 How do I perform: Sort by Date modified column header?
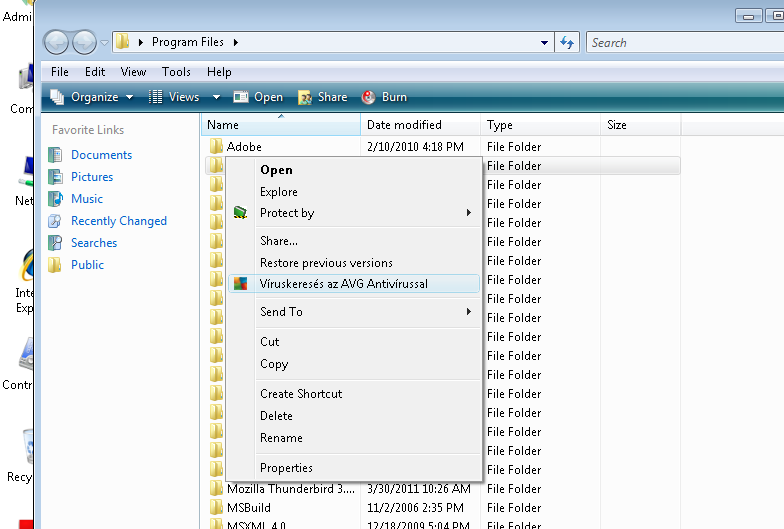[420, 125]
